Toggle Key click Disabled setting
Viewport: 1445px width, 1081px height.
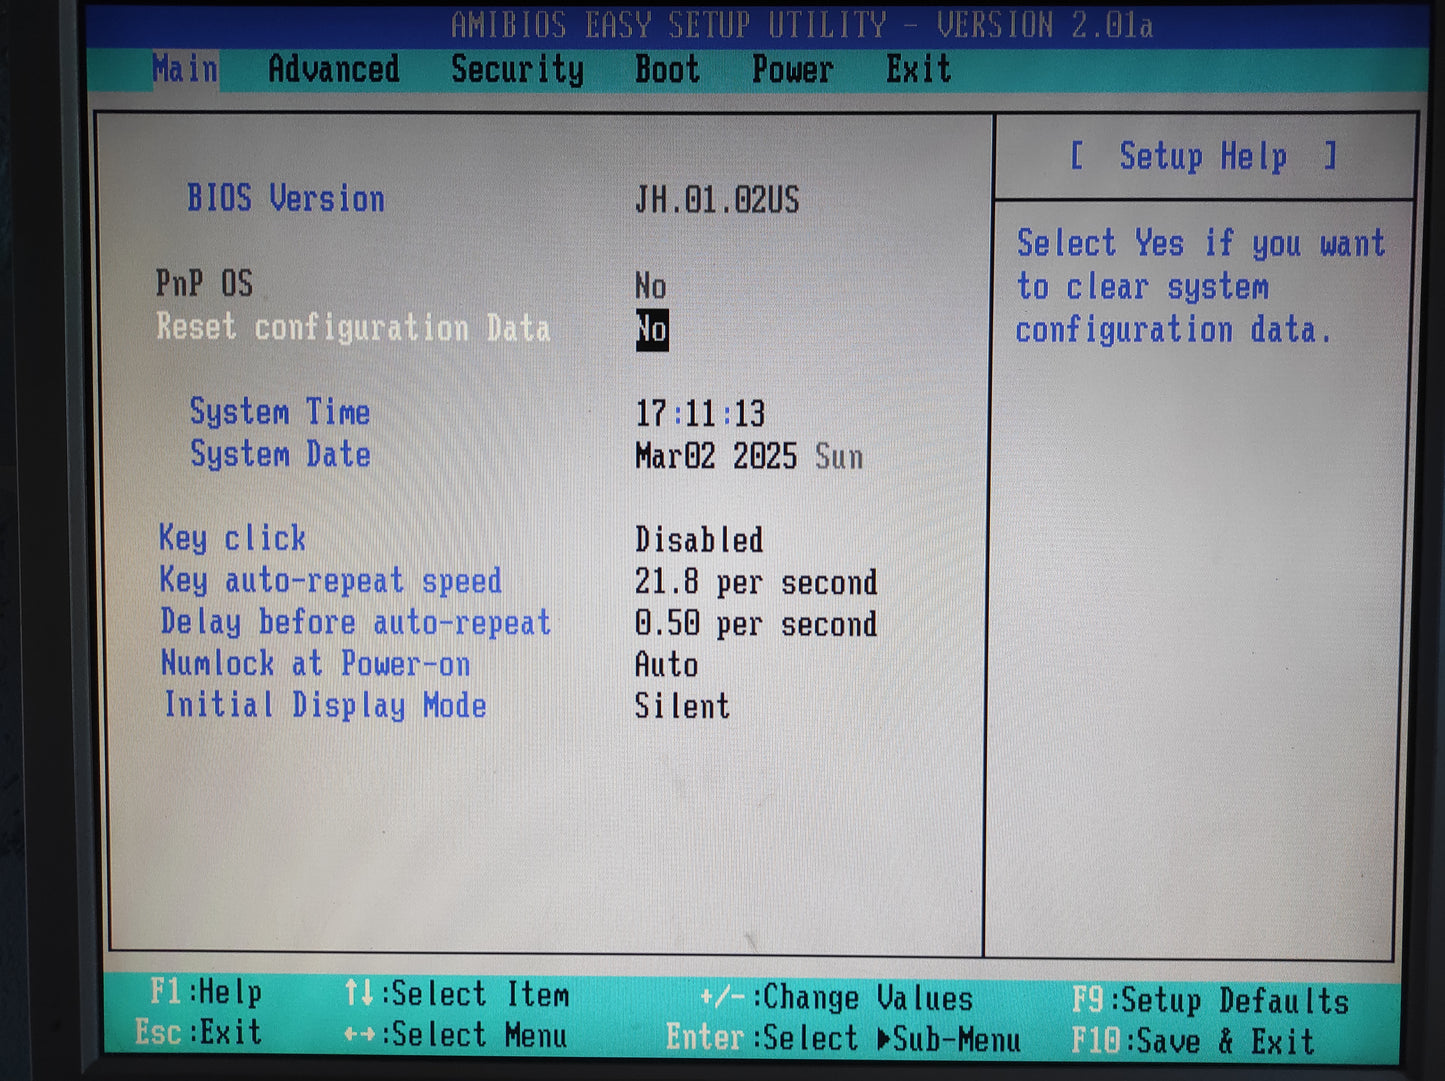[x=699, y=540]
